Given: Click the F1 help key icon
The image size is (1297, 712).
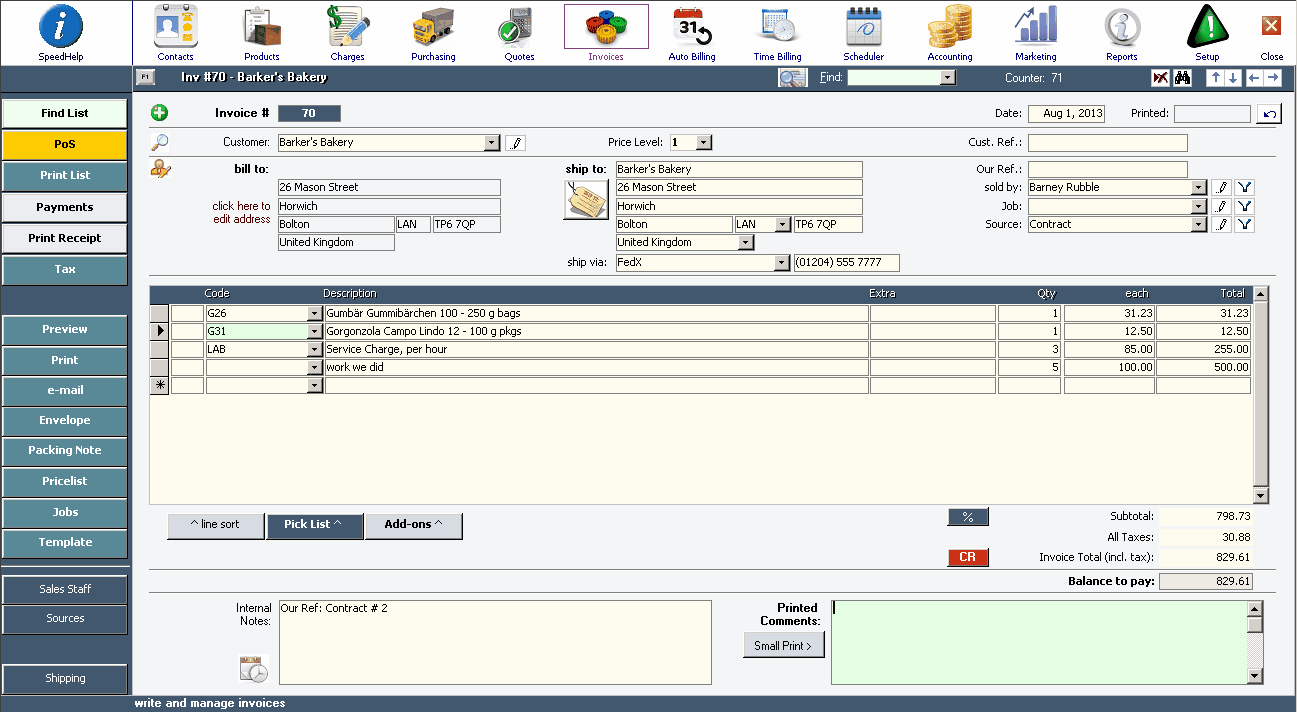Looking at the screenshot, I should pyautogui.click(x=144, y=77).
